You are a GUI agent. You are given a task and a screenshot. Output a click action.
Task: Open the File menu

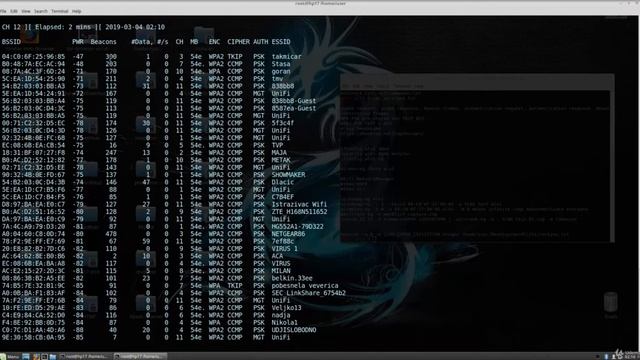[x=3, y=11]
